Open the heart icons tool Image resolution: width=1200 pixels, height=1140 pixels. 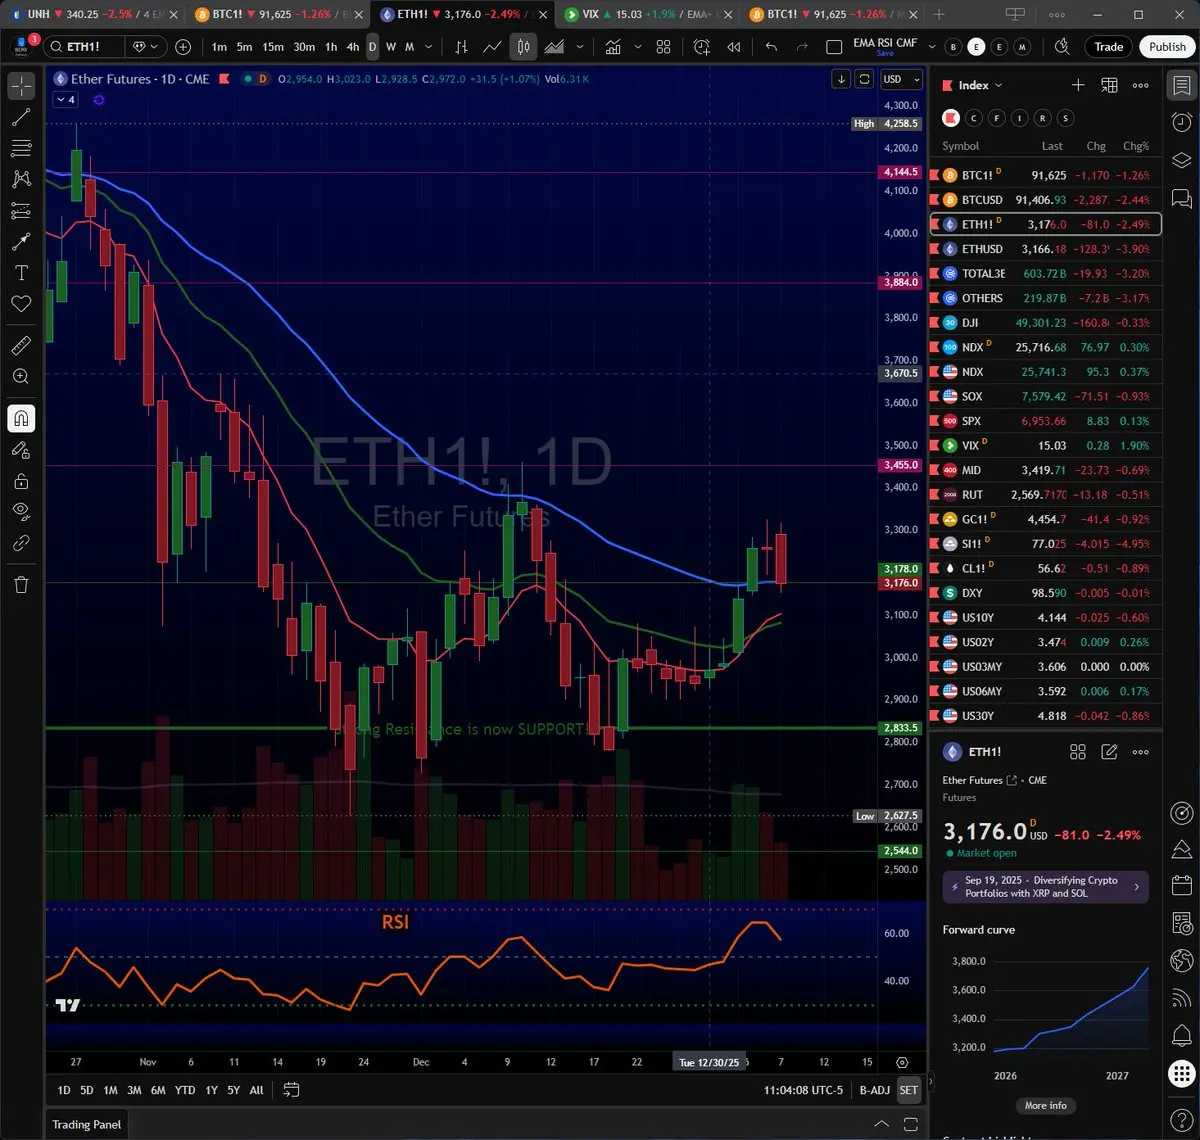click(x=21, y=304)
